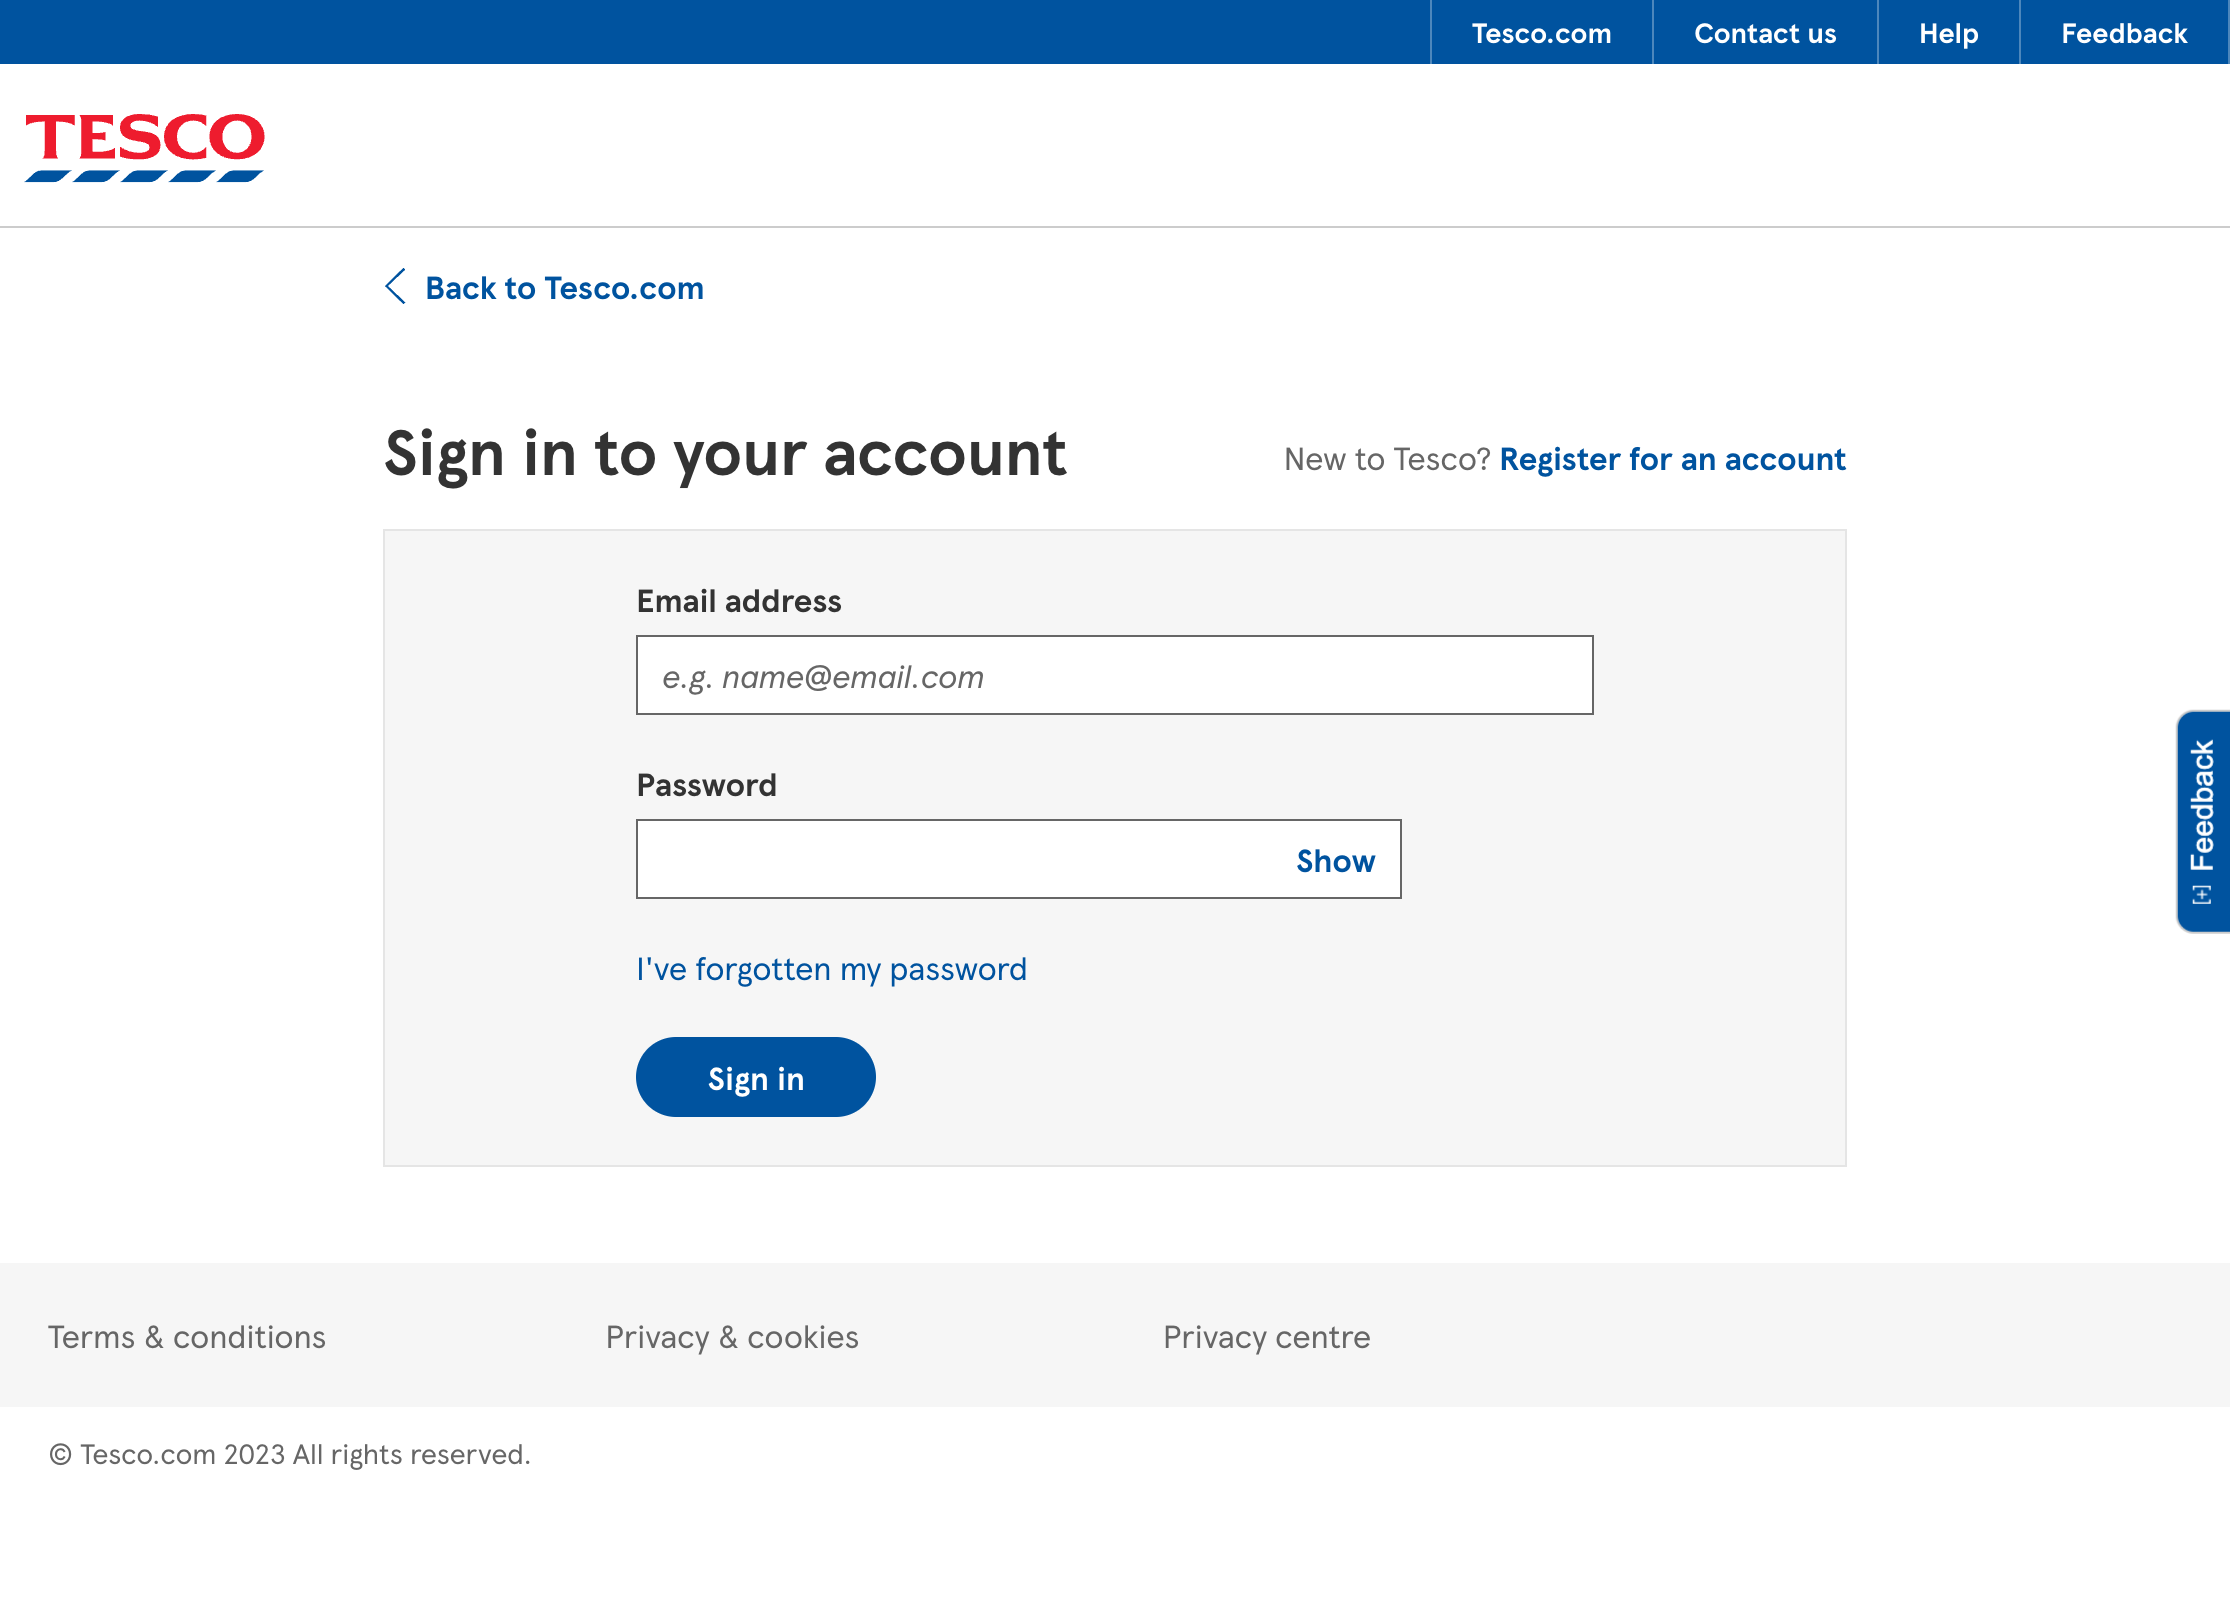Viewport: 2230px width, 1600px height.
Task: Focus the email address input field
Action: pos(1113,675)
